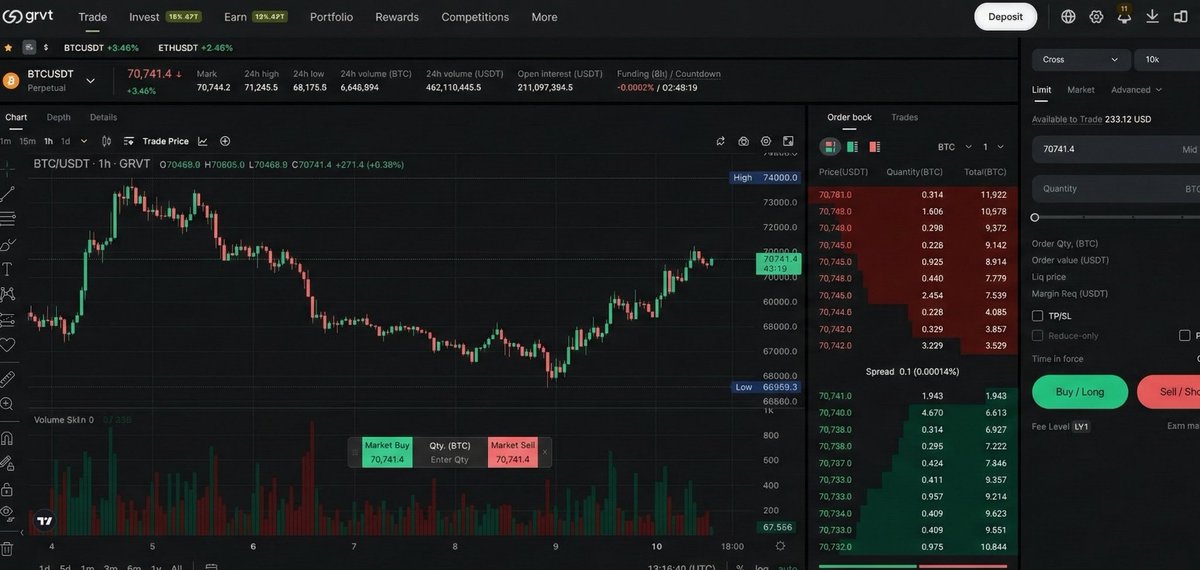Select the 15m timeframe
Image resolution: width=1200 pixels, height=570 pixels.
pos(27,141)
